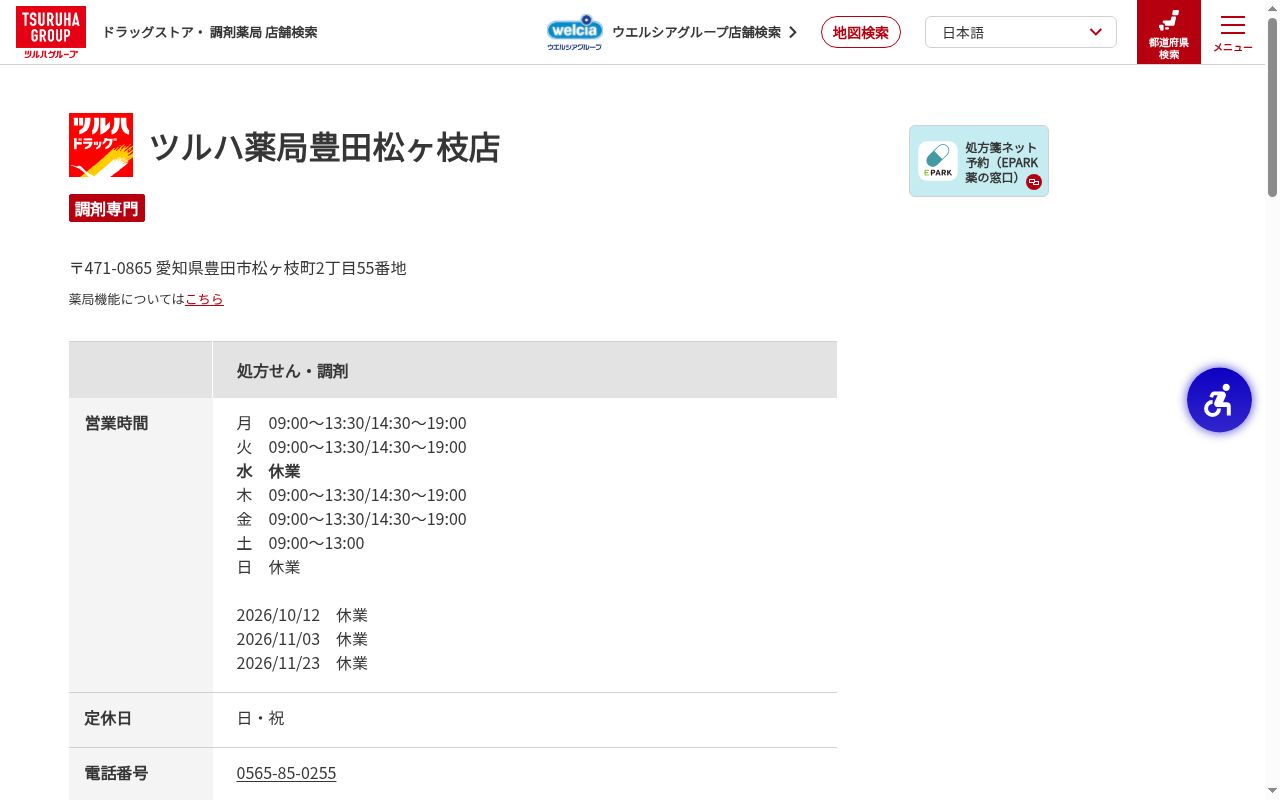Screen dimensions: 1280x800
Task: Click the address 〒471-0865 愛知県豊田市松ヶ枝町2丁目55番地
Action: click(x=238, y=268)
